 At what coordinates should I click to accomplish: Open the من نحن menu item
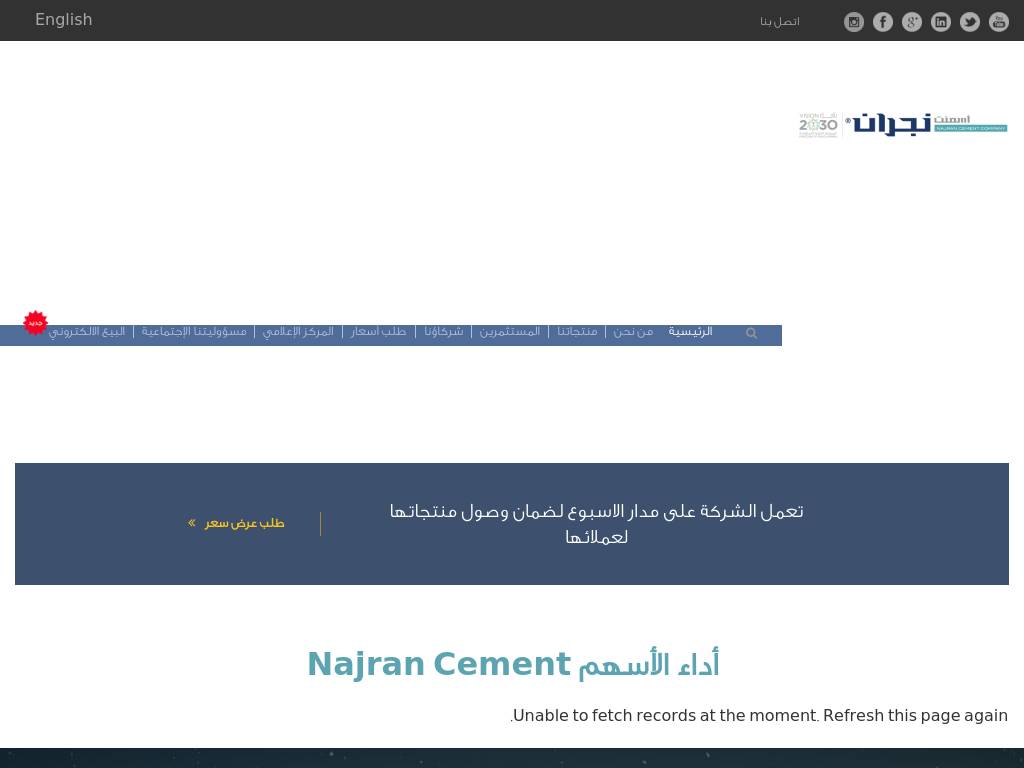pyautogui.click(x=633, y=332)
